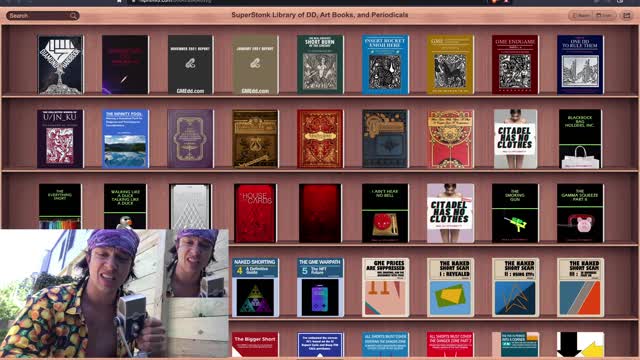Open The Bigger Short red book
Viewport: 640px width, 360px height.
255,344
